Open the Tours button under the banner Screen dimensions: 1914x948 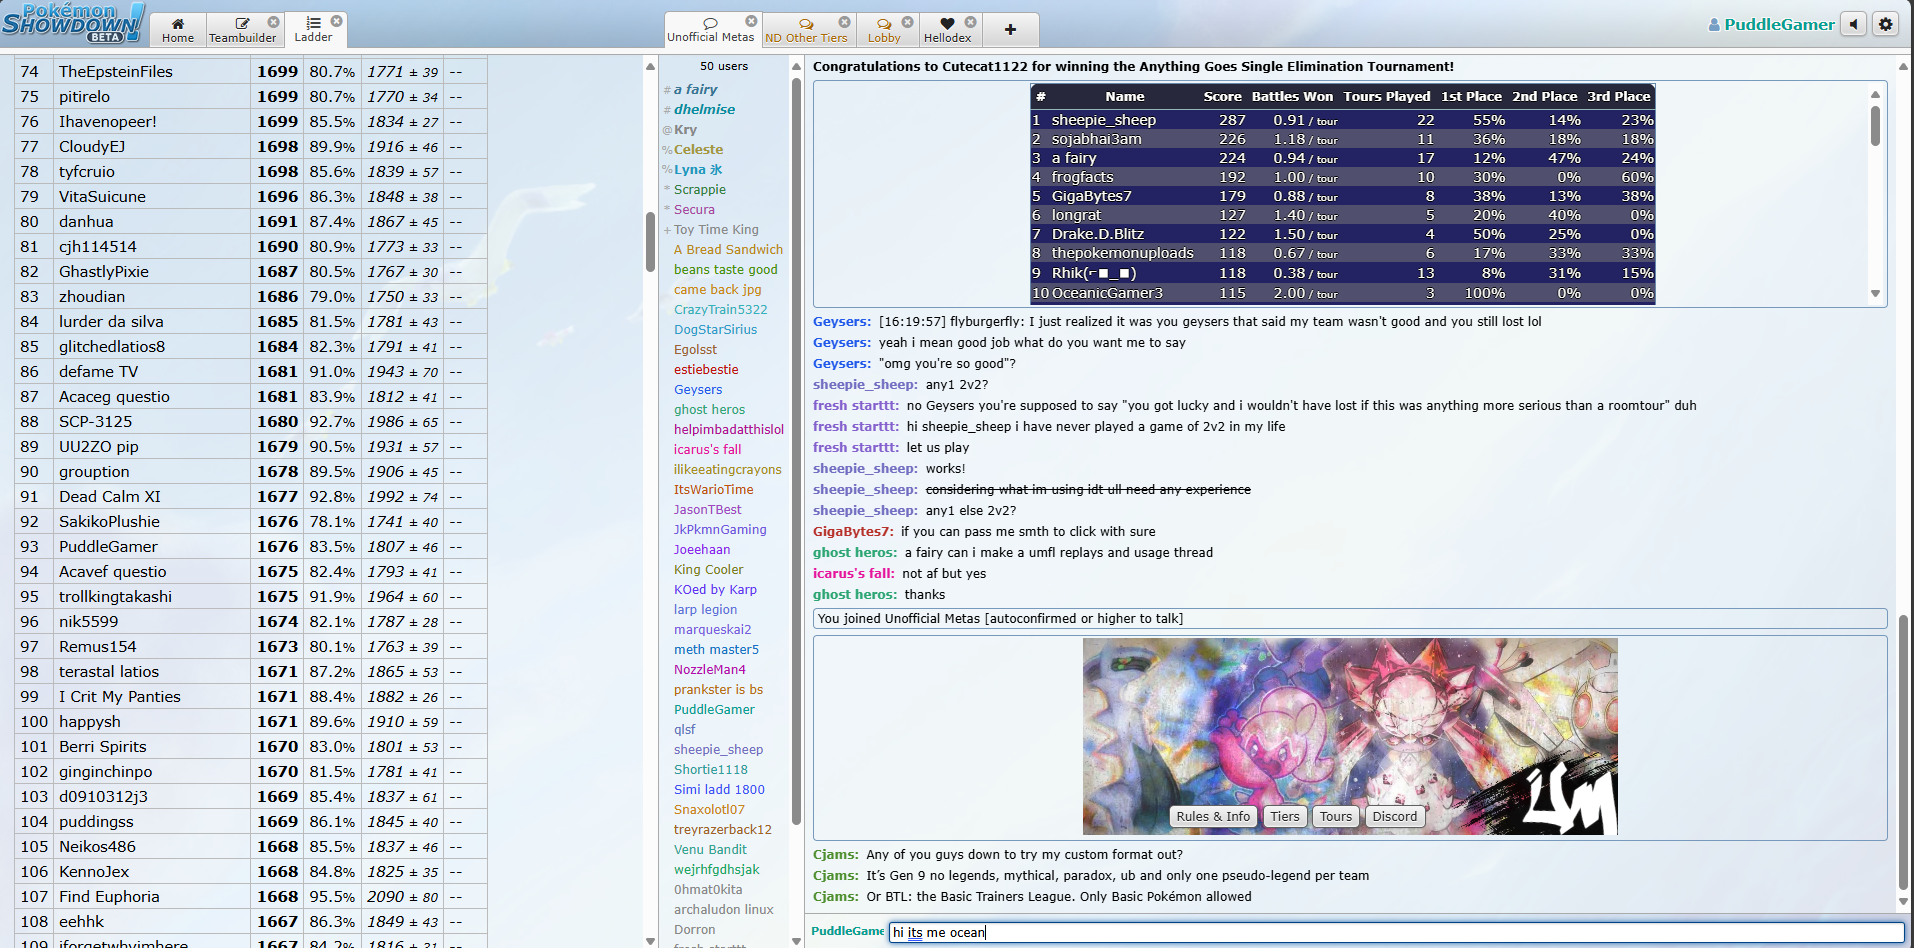point(1335,816)
